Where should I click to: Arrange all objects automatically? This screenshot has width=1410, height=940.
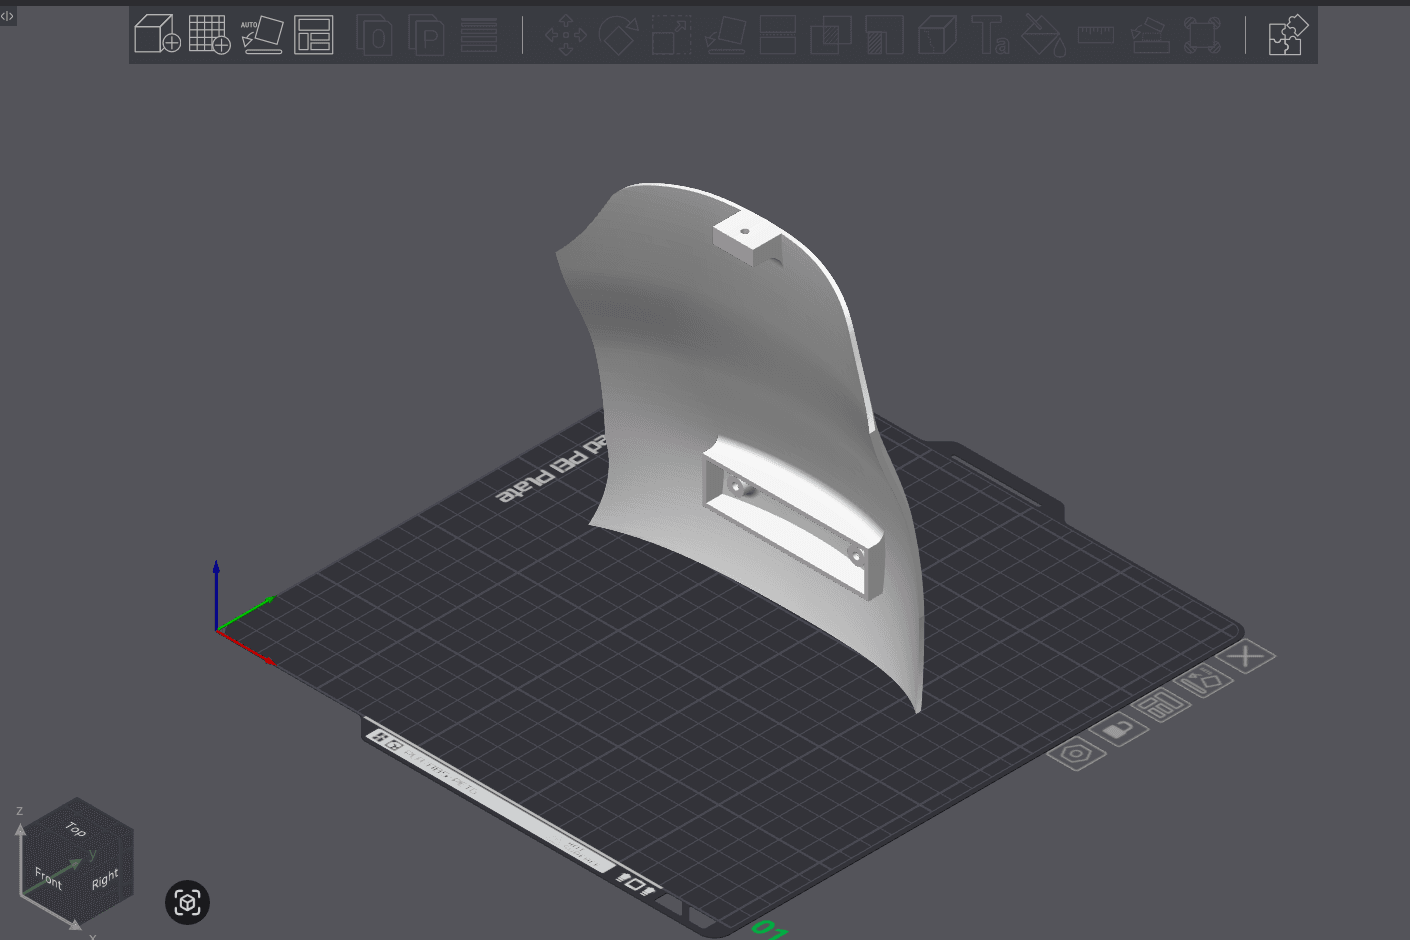313,33
